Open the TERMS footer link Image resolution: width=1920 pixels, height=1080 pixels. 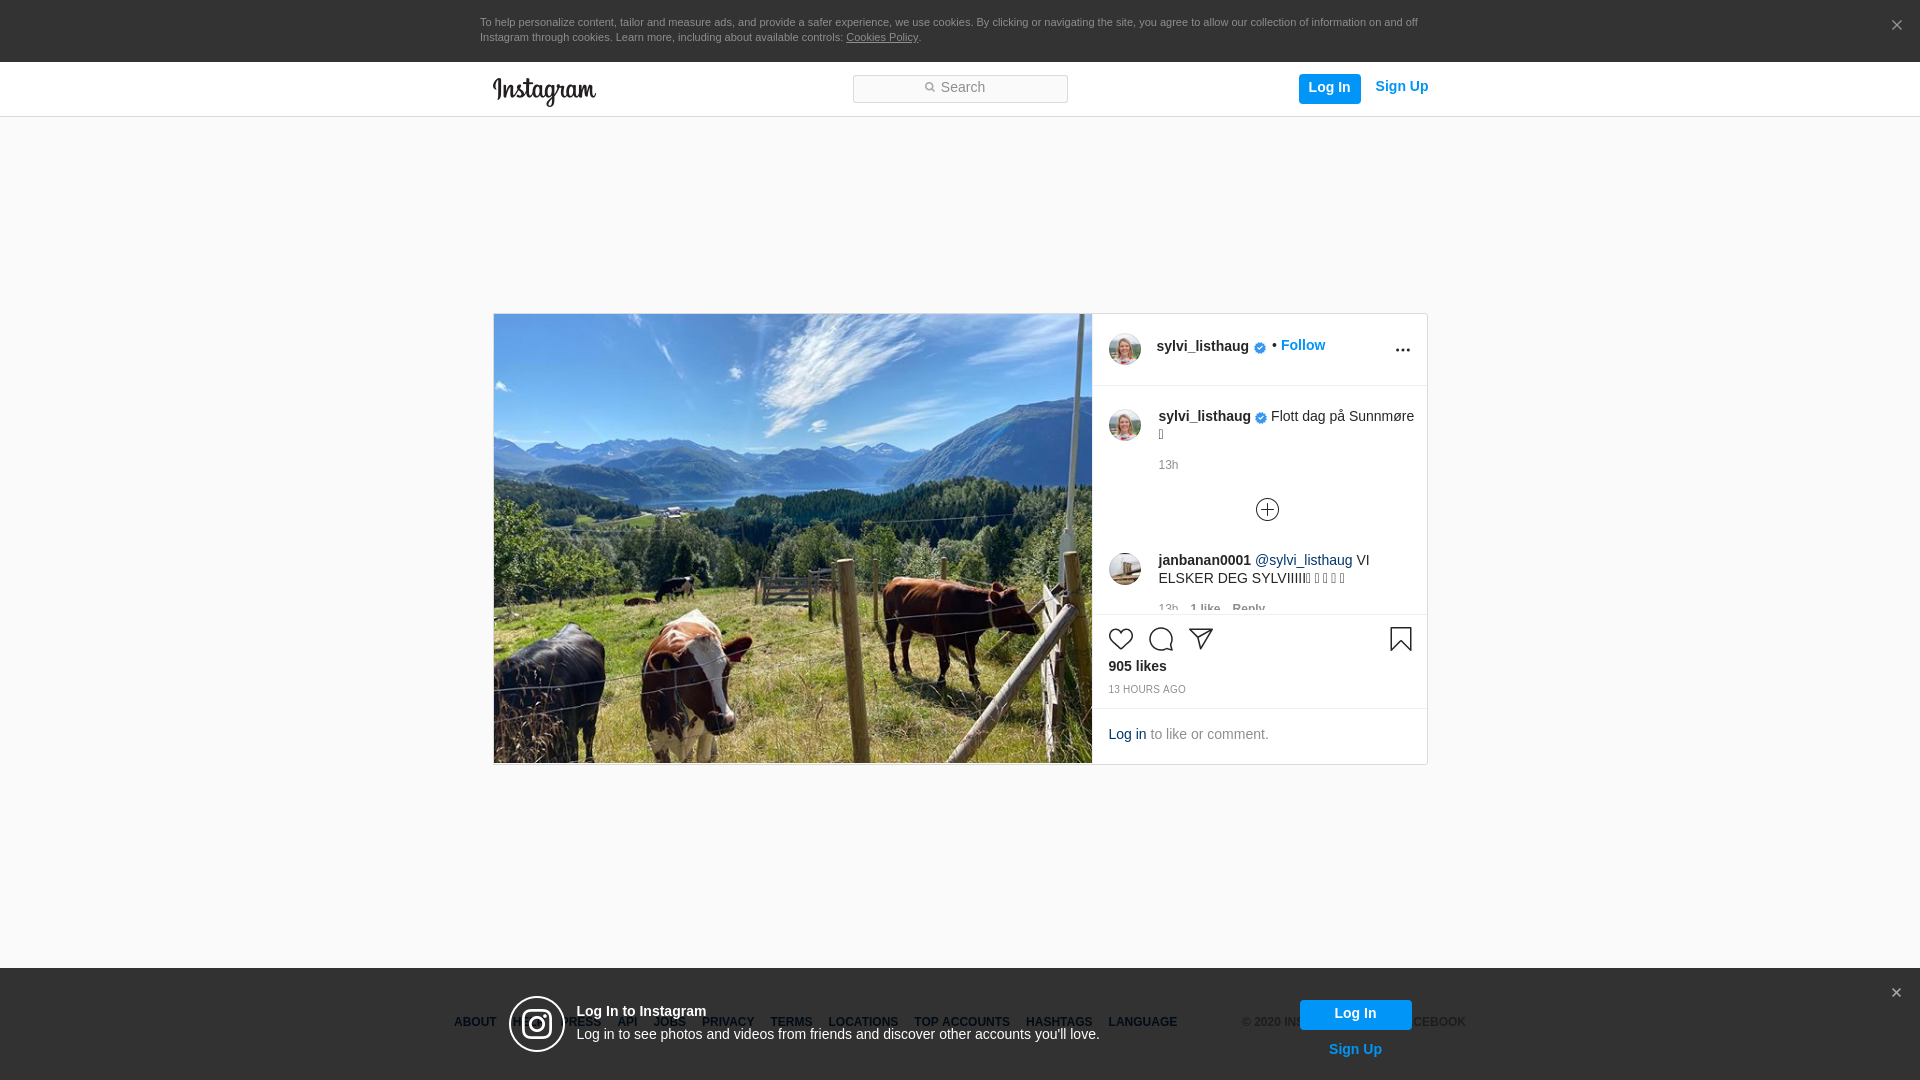pyautogui.click(x=791, y=1022)
